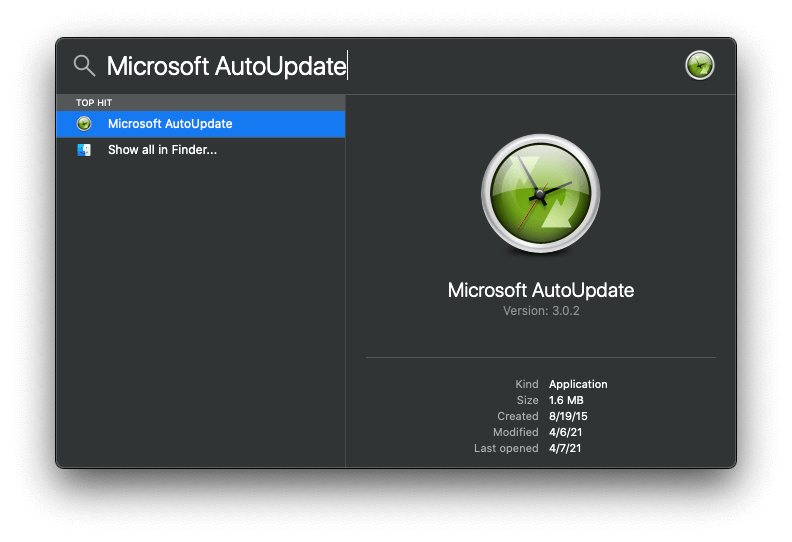Click the Created date 8/19/15
Viewport: 792px width, 542px height.
(x=568, y=416)
